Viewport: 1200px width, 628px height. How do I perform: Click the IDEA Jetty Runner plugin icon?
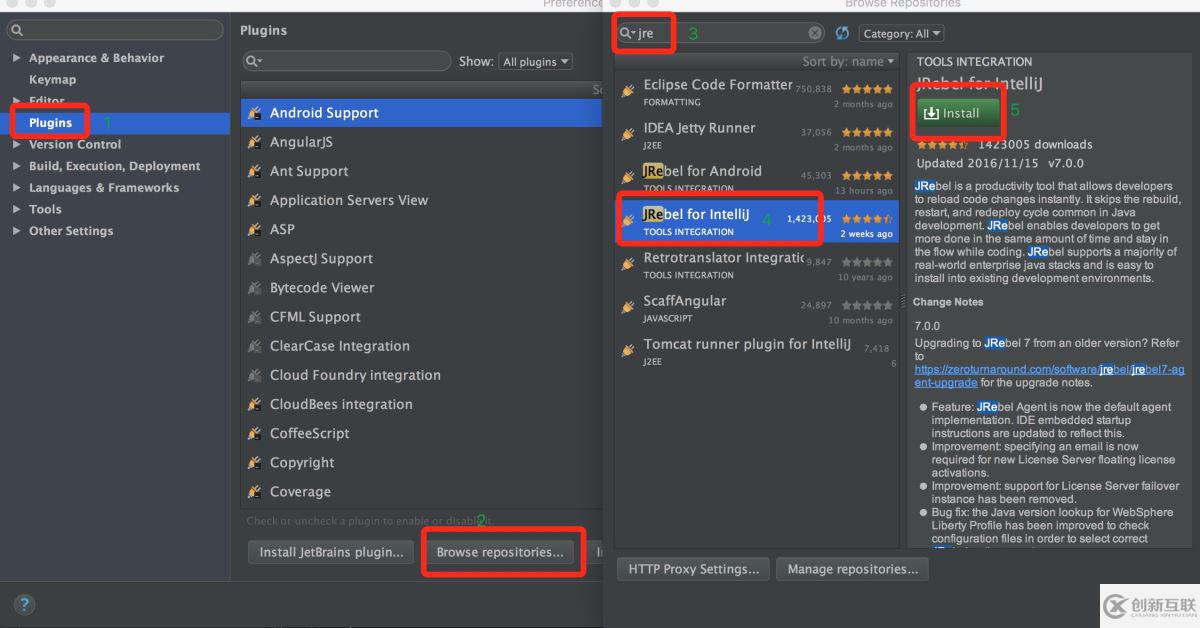coord(628,134)
